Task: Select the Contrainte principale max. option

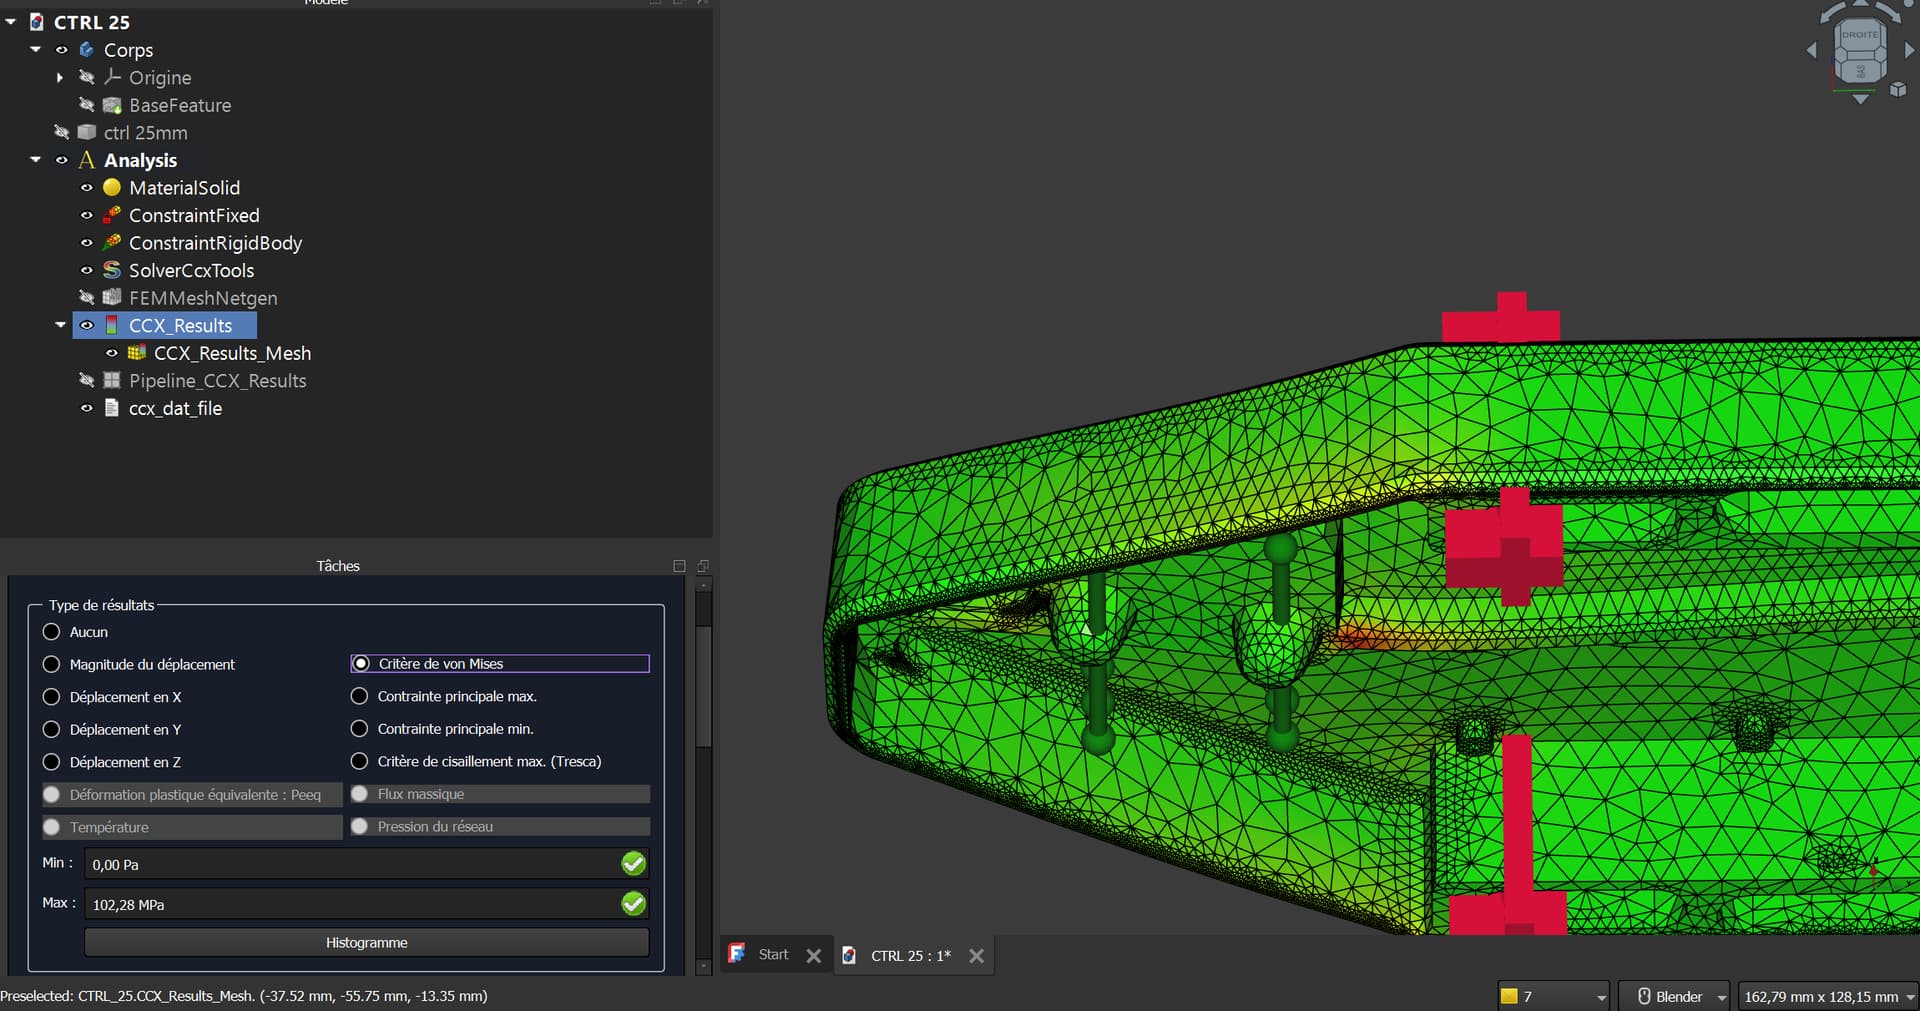Action: (360, 696)
